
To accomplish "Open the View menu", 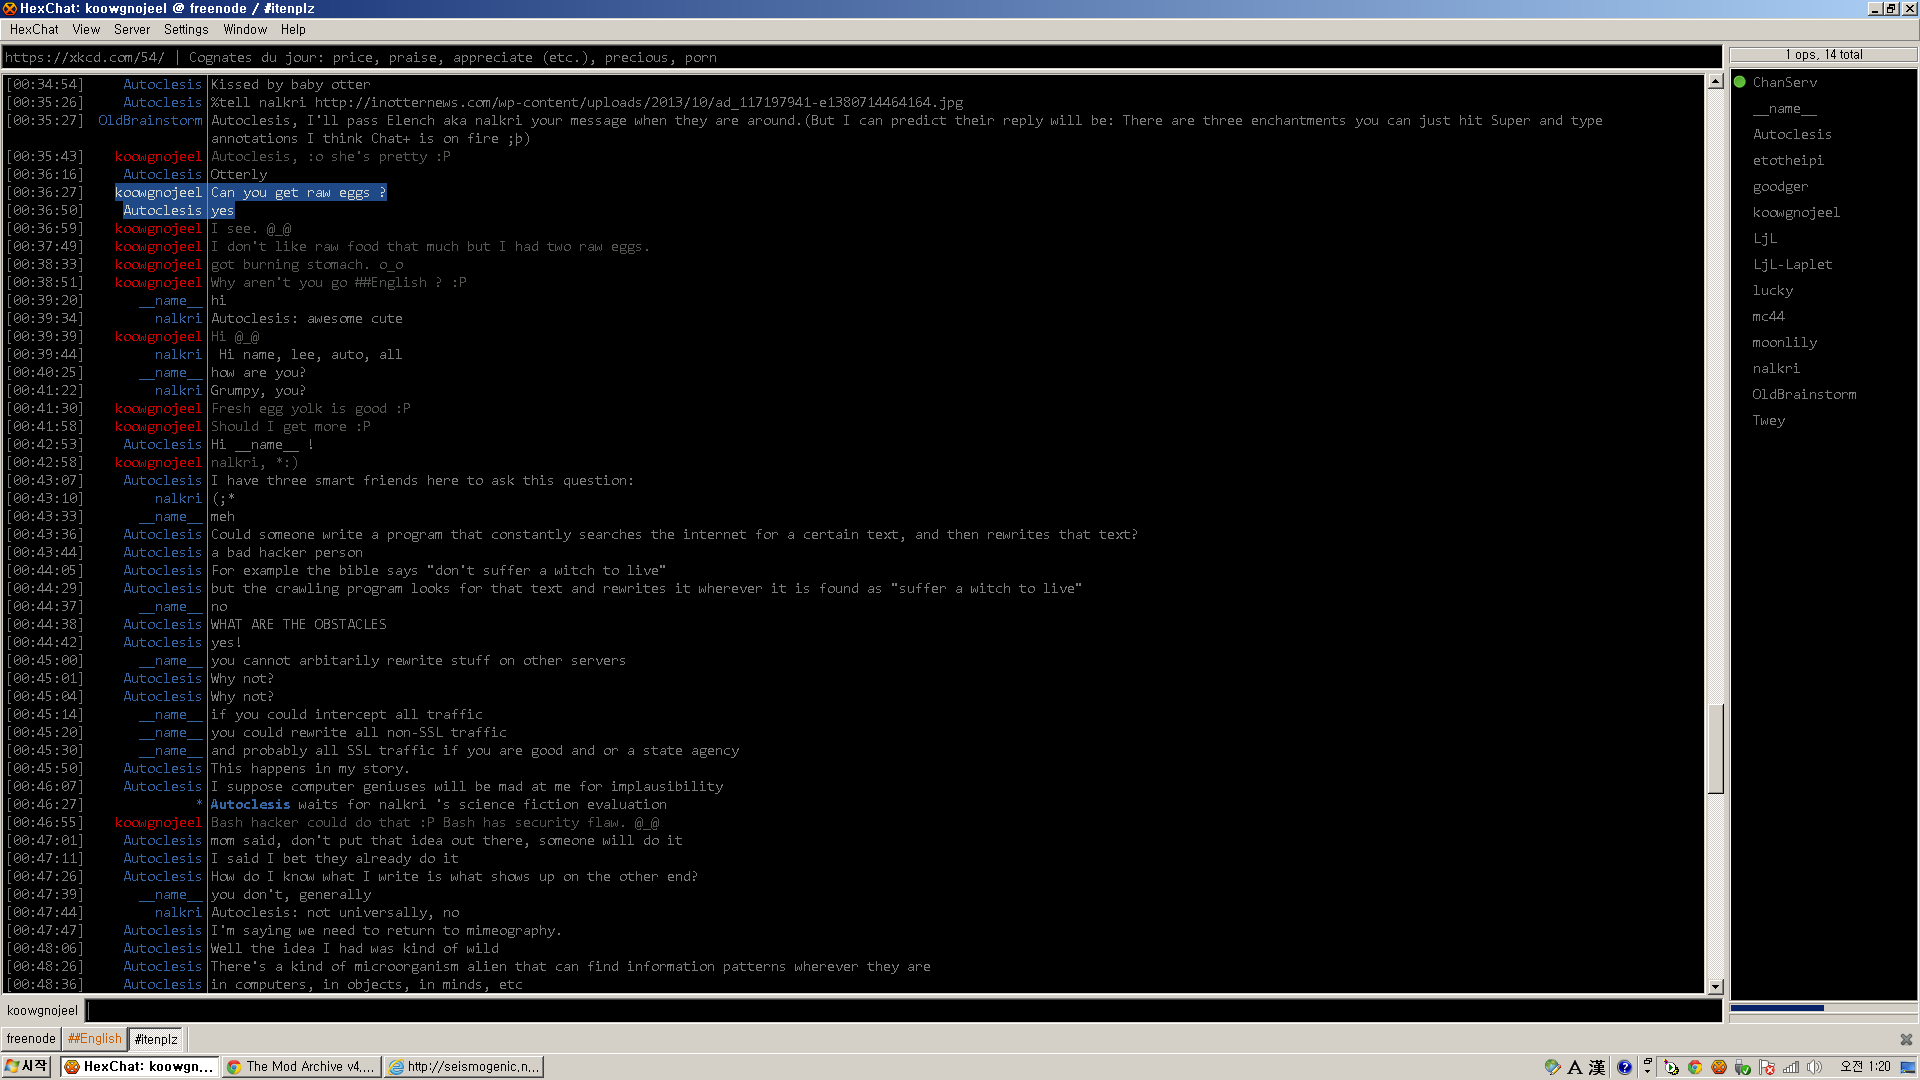I will point(86,29).
